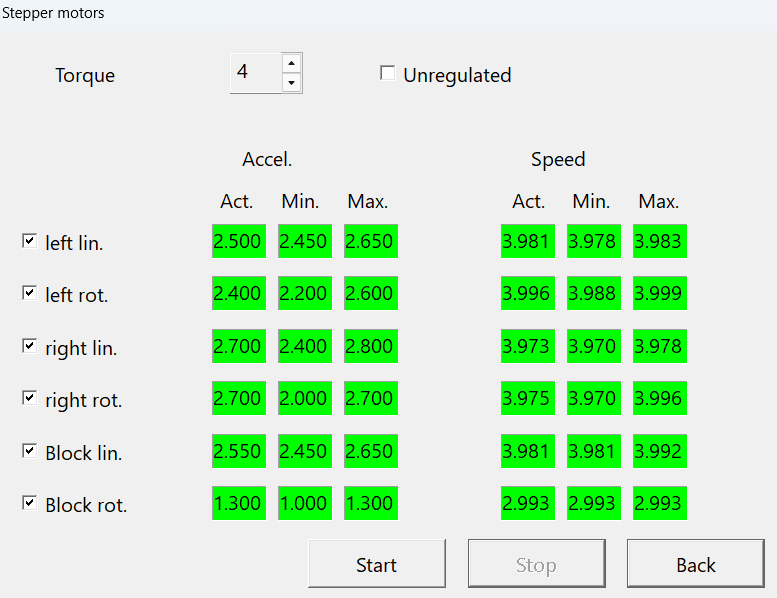
Task: Go Back from Stepper motors screen
Action: pyautogui.click(x=696, y=564)
